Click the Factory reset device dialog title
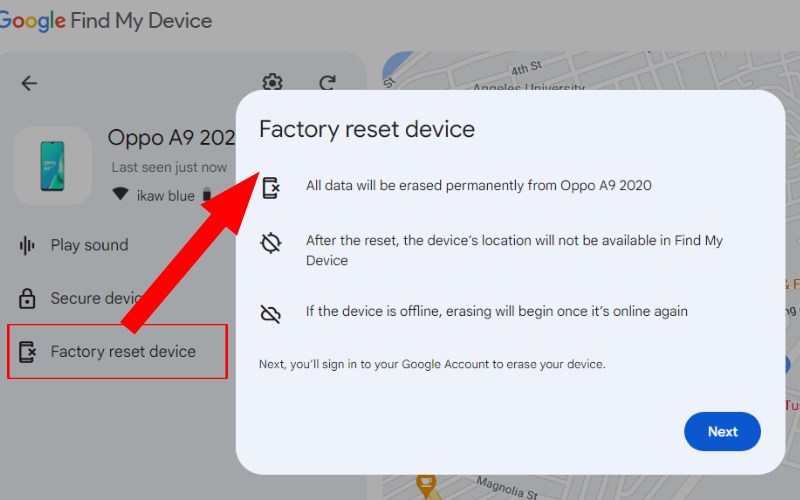The height and width of the screenshot is (500, 800). click(x=367, y=129)
